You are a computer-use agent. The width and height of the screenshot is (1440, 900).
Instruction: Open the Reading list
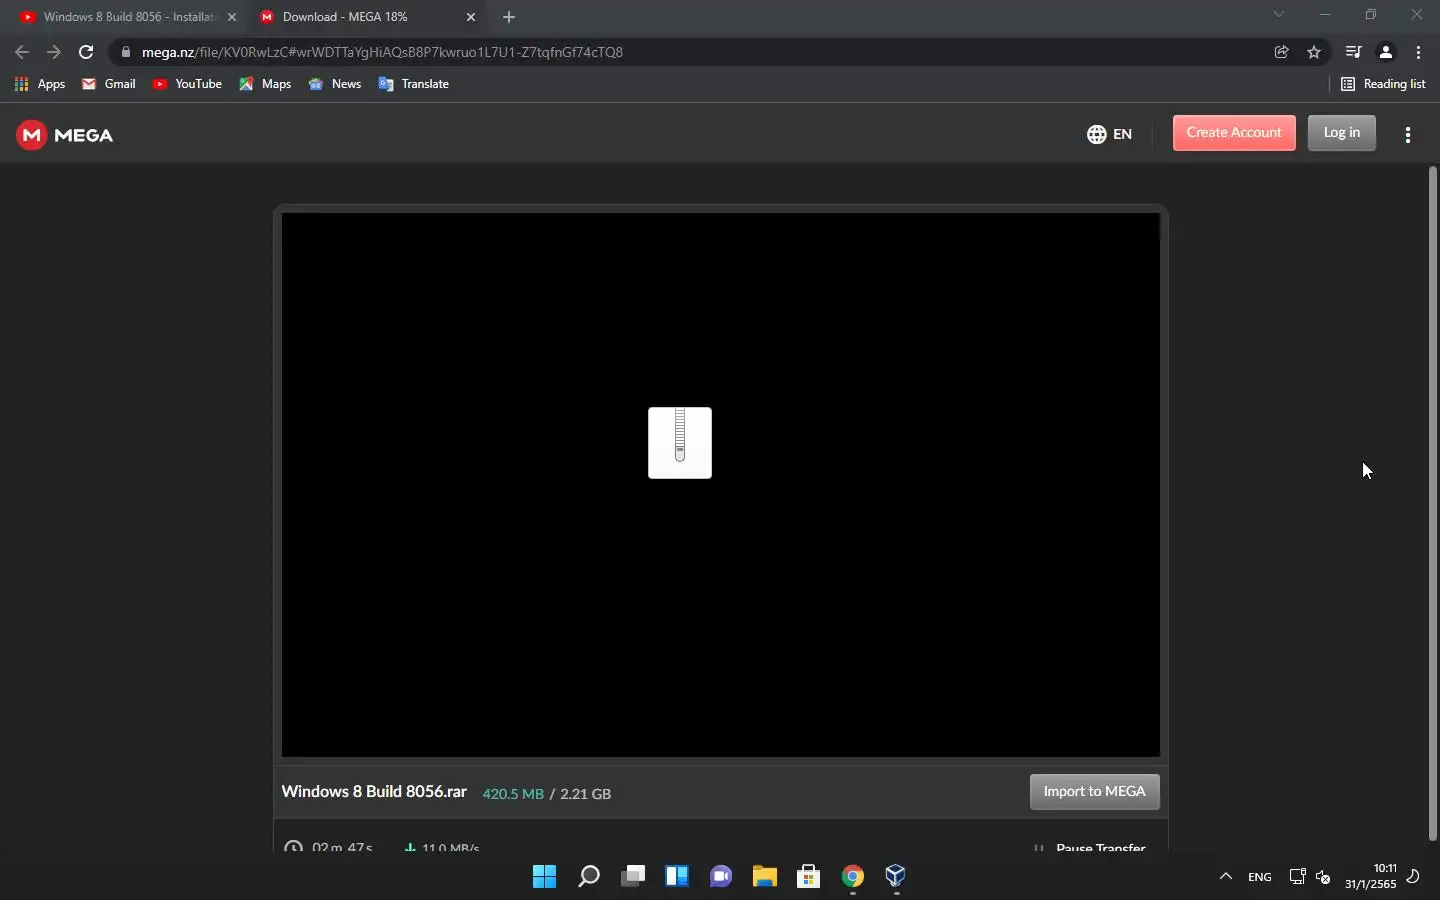pos(1383,84)
